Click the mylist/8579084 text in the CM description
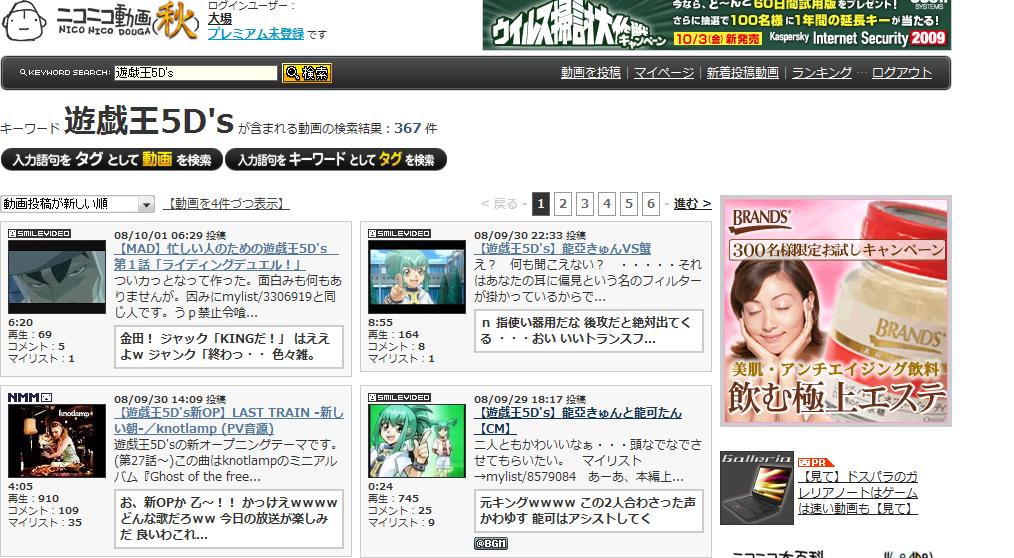Image resolution: width=1014 pixels, height=558 pixels. [x=531, y=477]
